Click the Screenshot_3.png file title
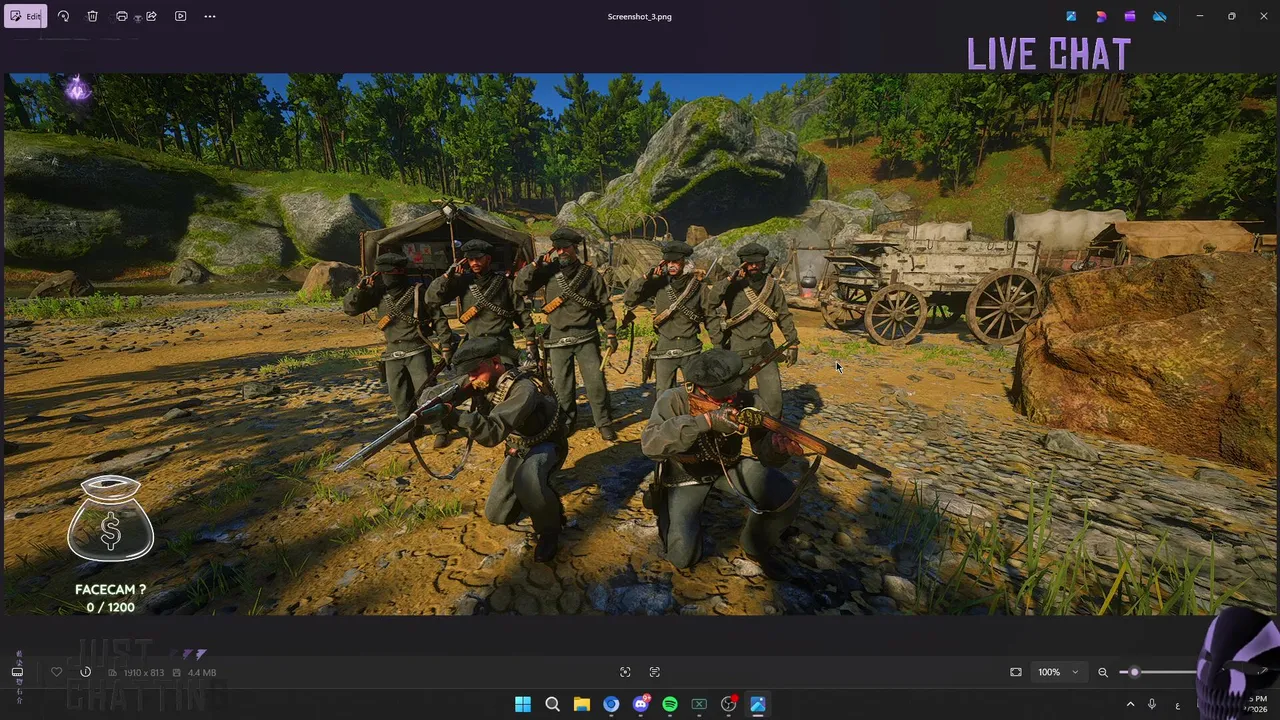This screenshot has width=1280, height=720. (x=639, y=16)
